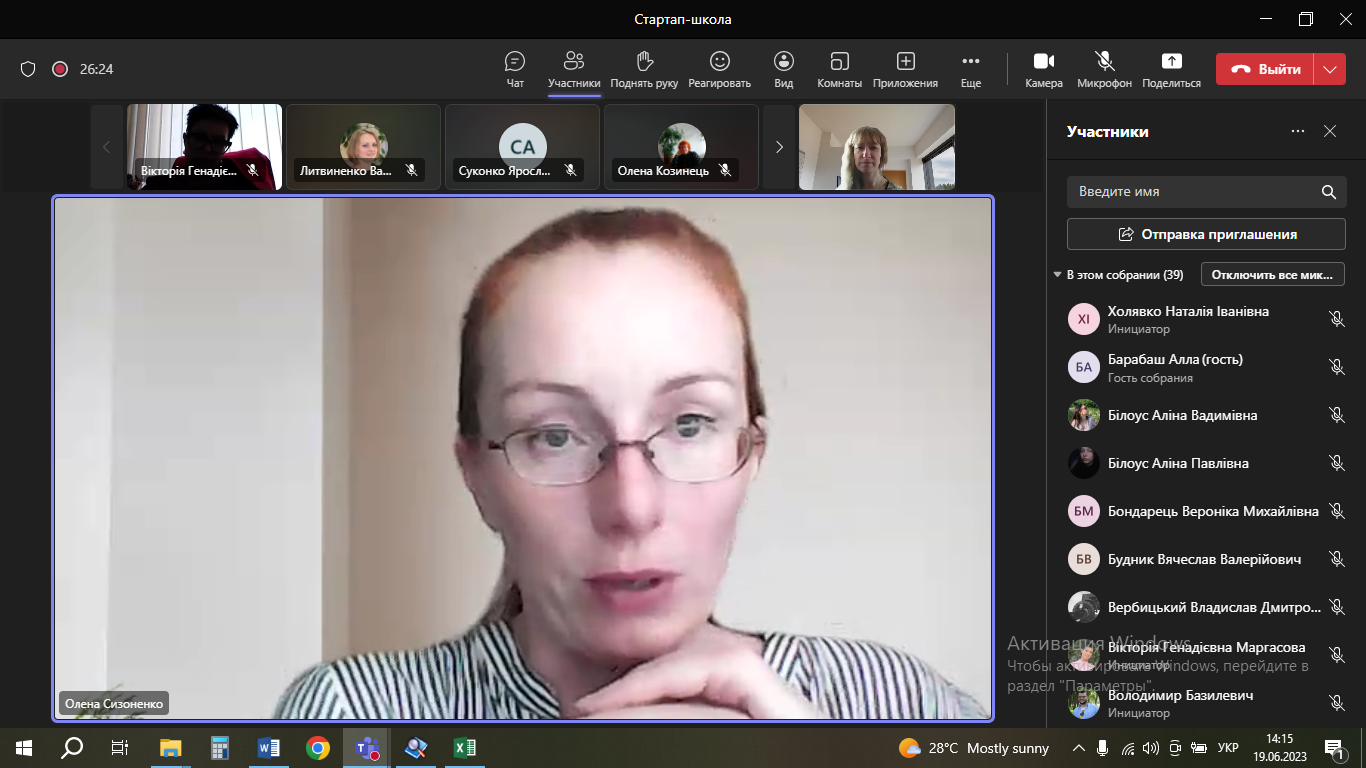The image size is (1366, 768).
Task: Toggle mic of Холявко Наталія Іванівна
Action: pyautogui.click(x=1336, y=319)
